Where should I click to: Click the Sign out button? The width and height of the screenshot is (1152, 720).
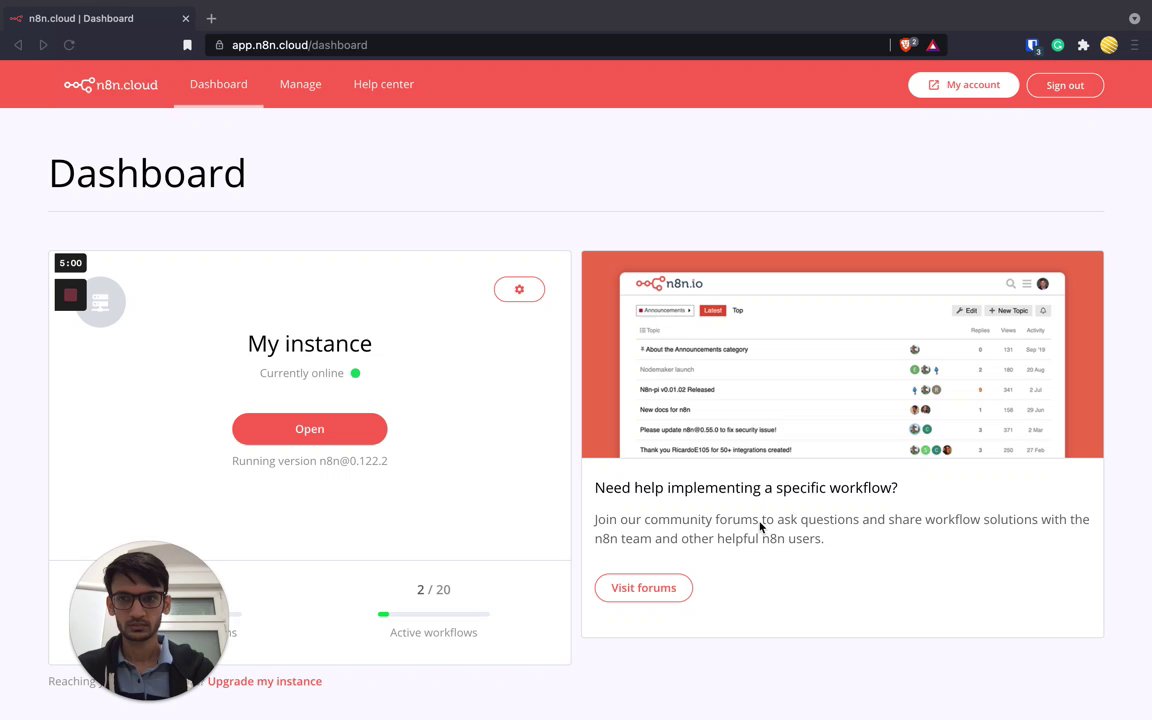click(1065, 85)
